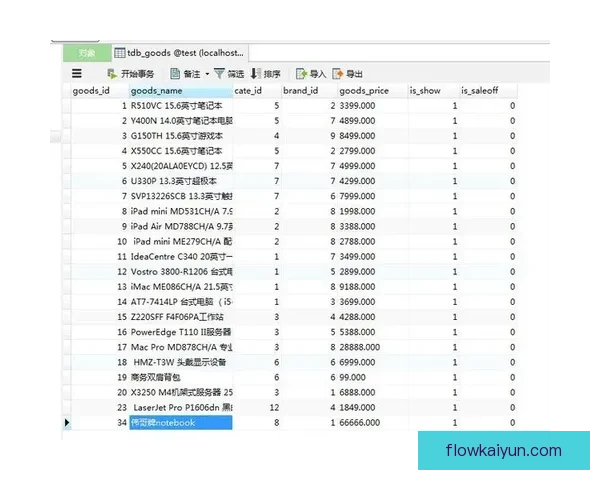The height and width of the screenshot is (480, 600).
Task: Select the highlighted notebook goods_name cell
Action: [181, 423]
